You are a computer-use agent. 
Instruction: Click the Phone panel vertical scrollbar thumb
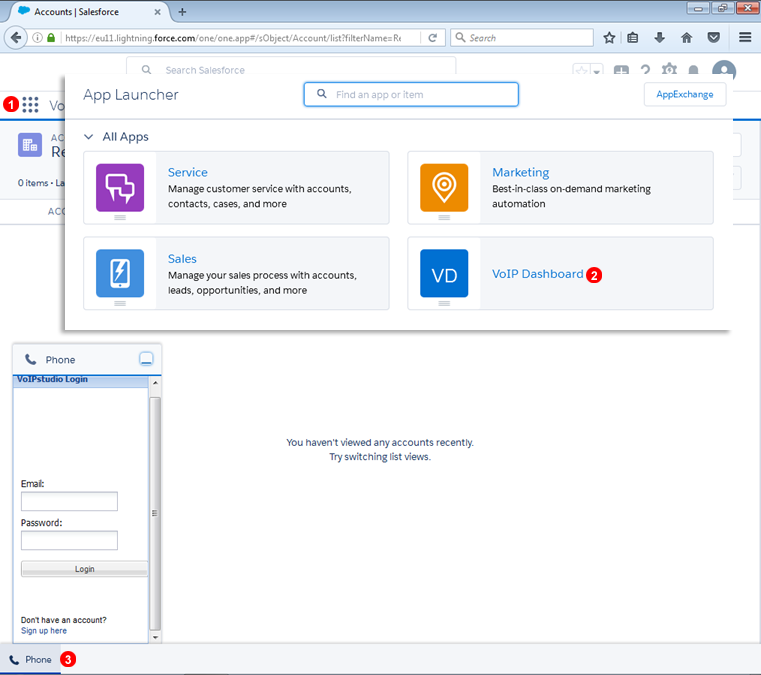[155, 513]
